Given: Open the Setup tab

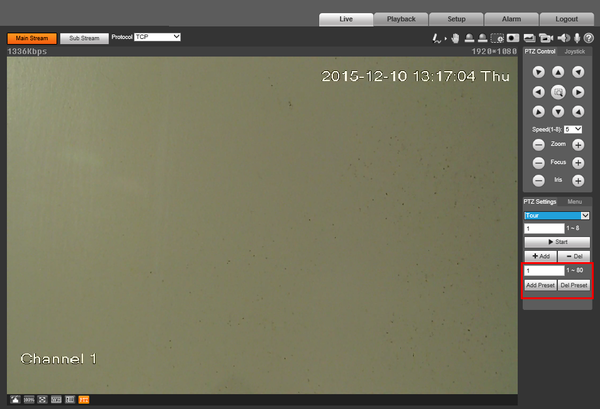Looking at the screenshot, I should click(456, 19).
